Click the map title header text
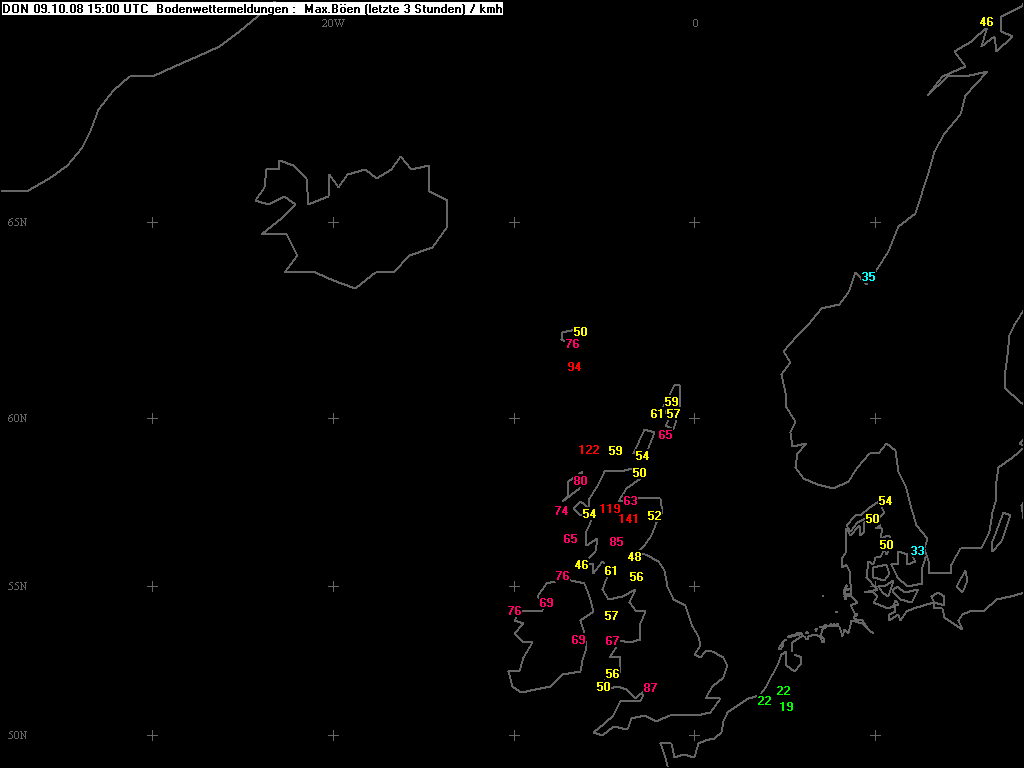The height and width of the screenshot is (768, 1024). click(x=252, y=9)
